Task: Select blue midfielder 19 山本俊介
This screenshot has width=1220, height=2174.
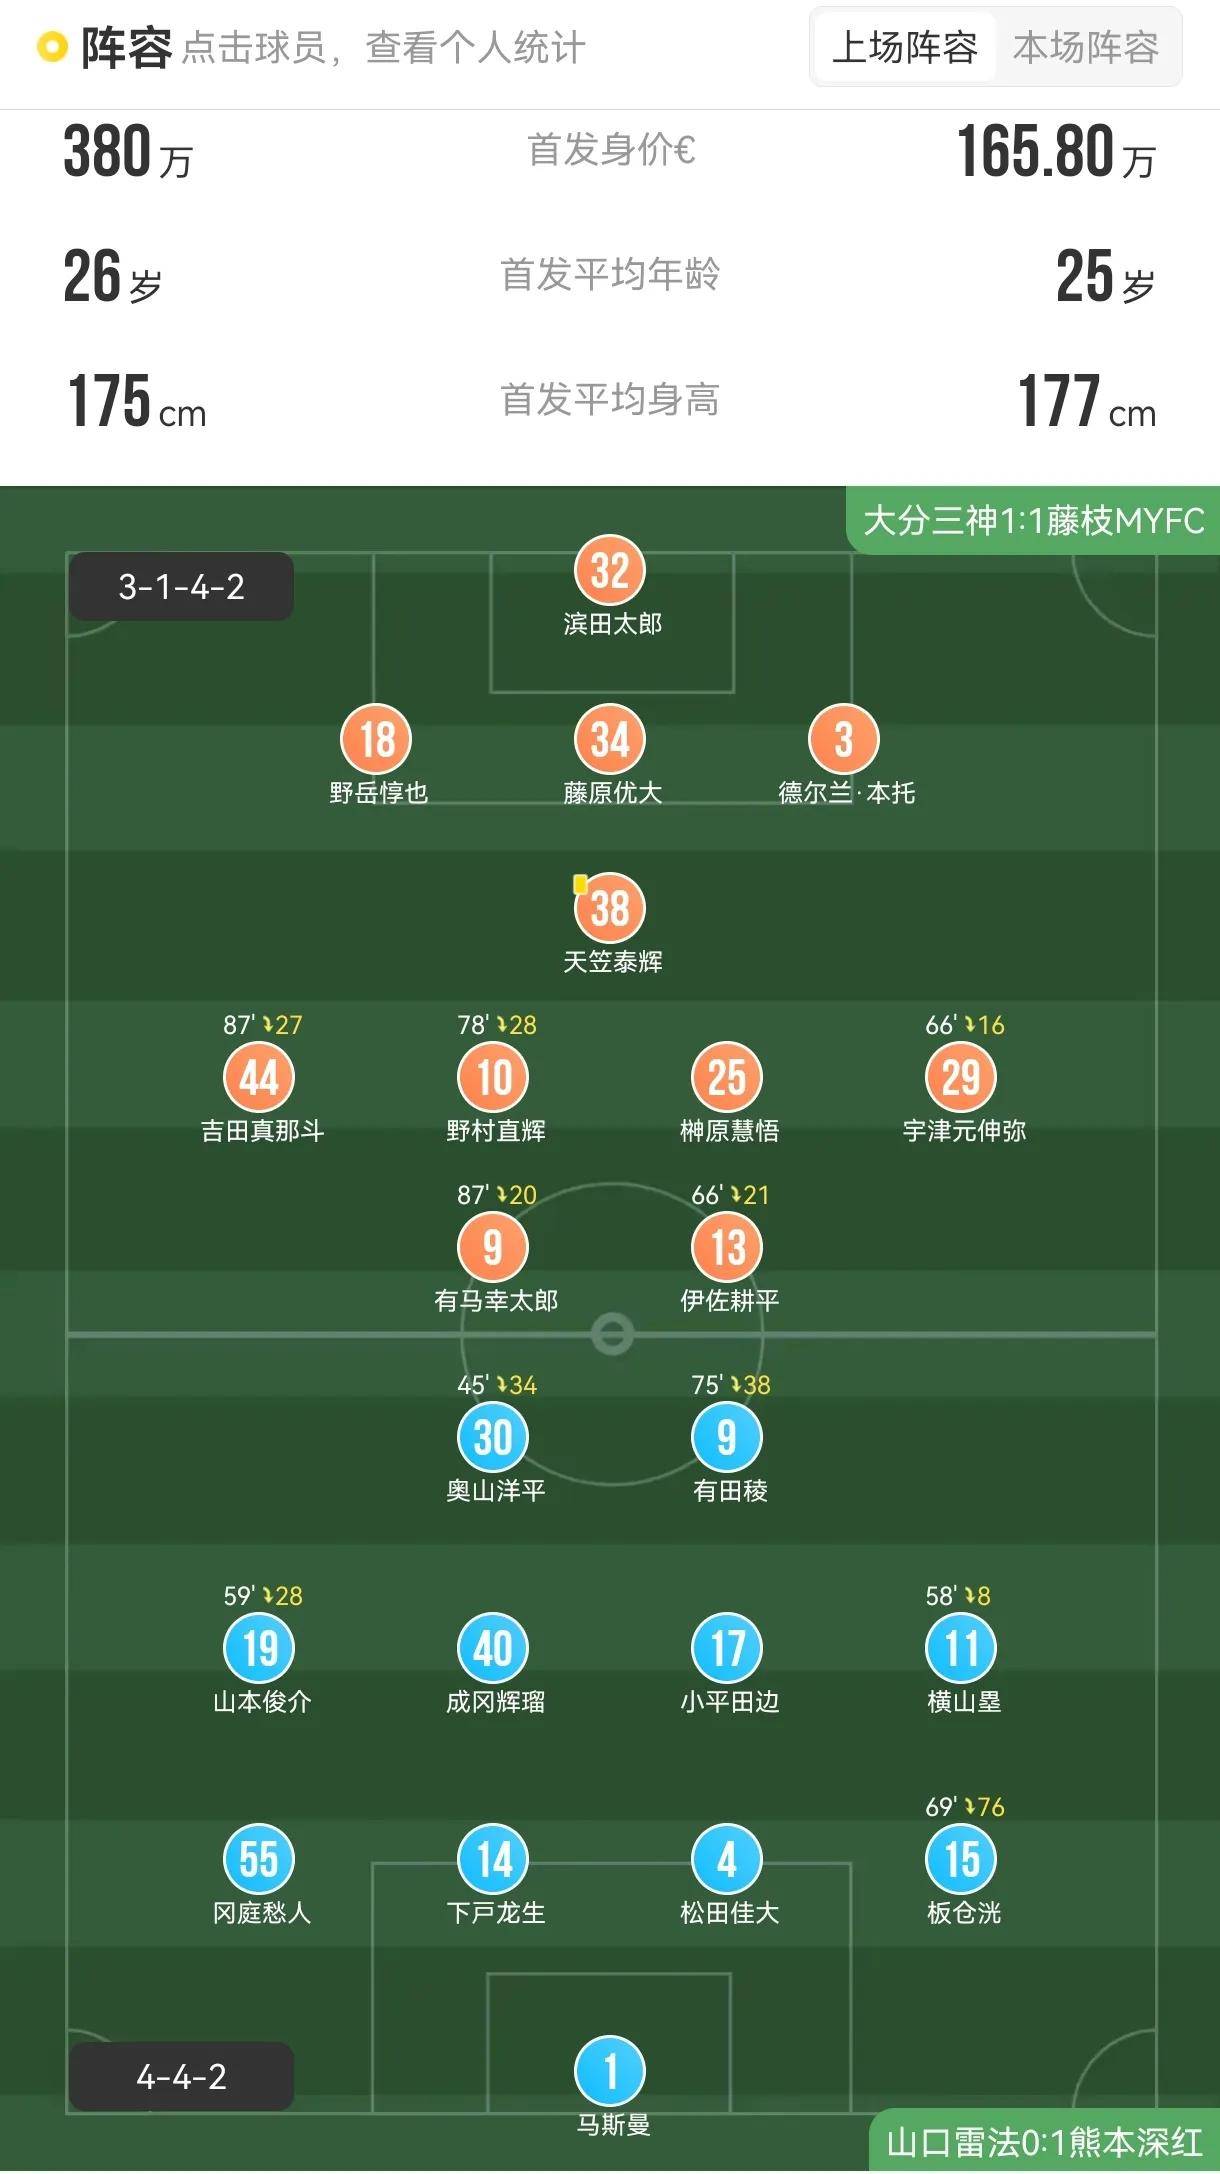Action: (x=259, y=1649)
